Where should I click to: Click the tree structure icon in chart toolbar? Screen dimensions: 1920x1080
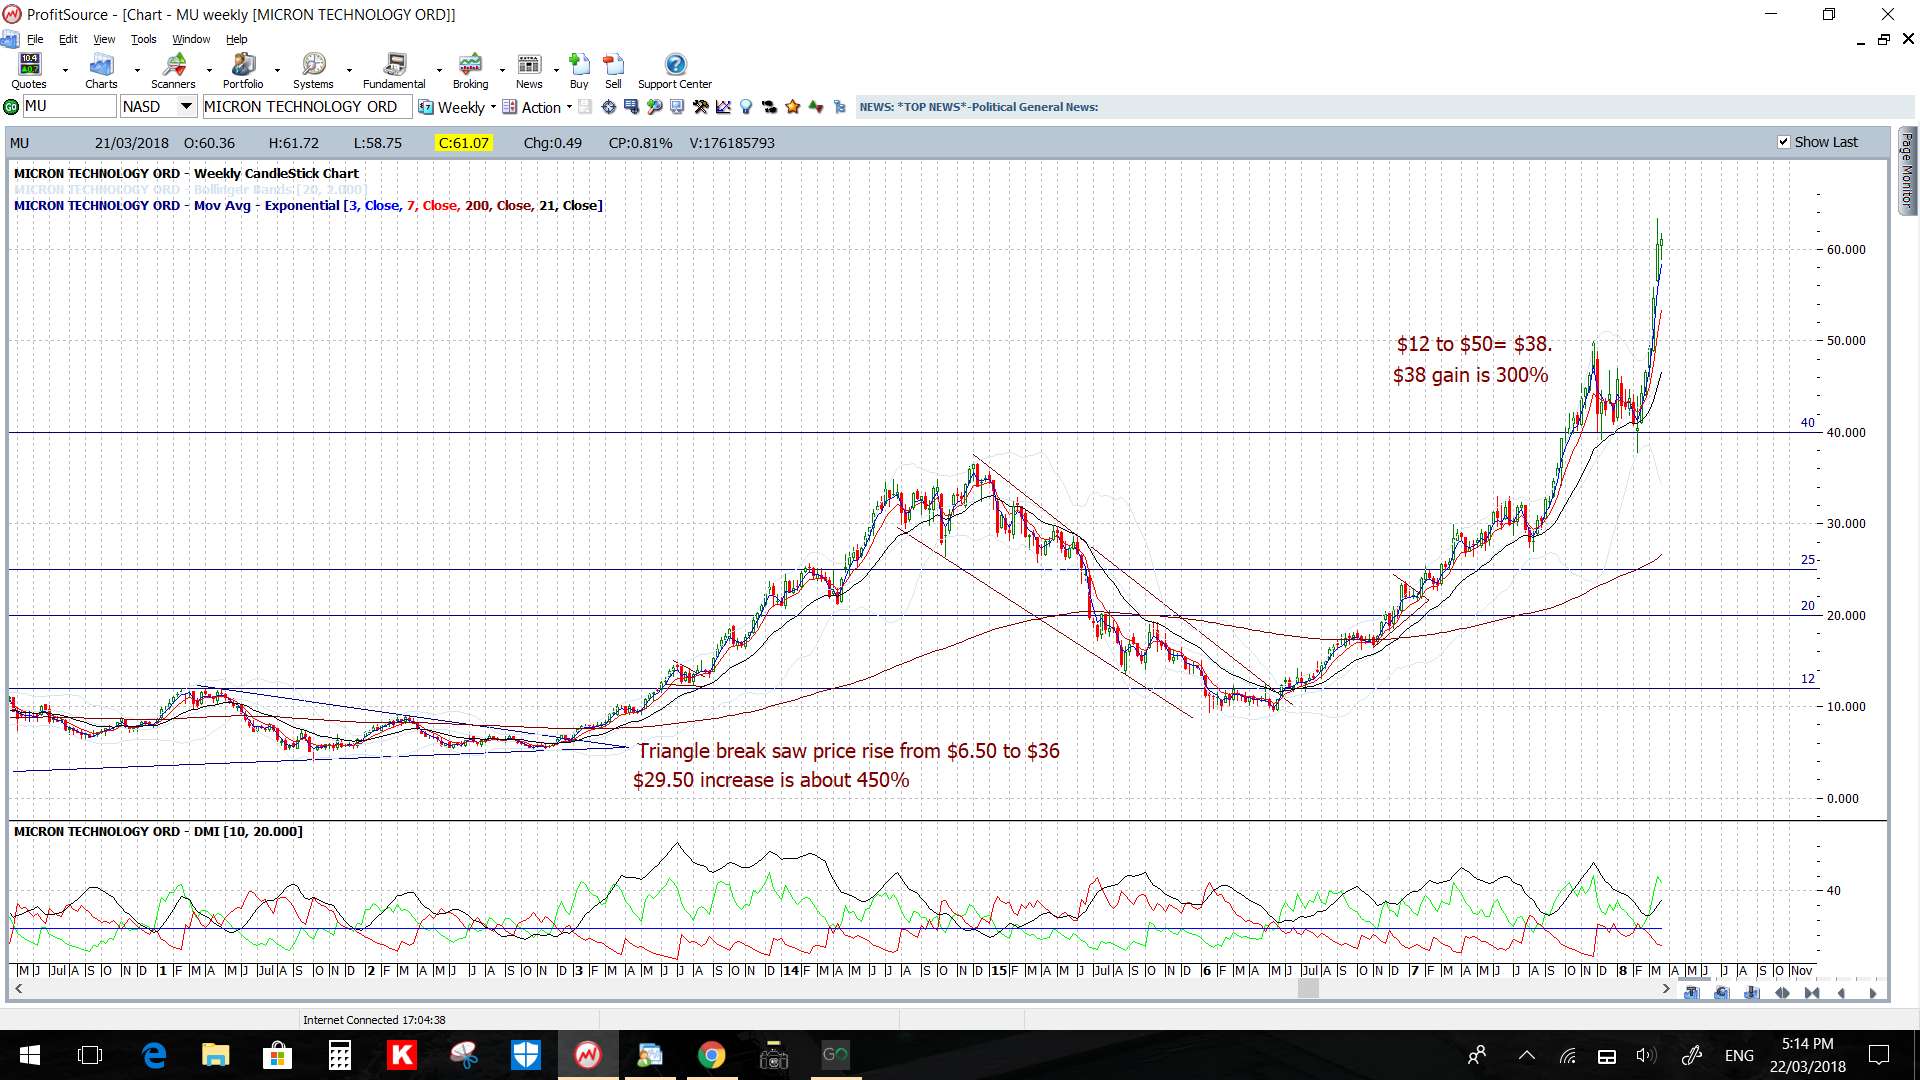pyautogui.click(x=840, y=107)
